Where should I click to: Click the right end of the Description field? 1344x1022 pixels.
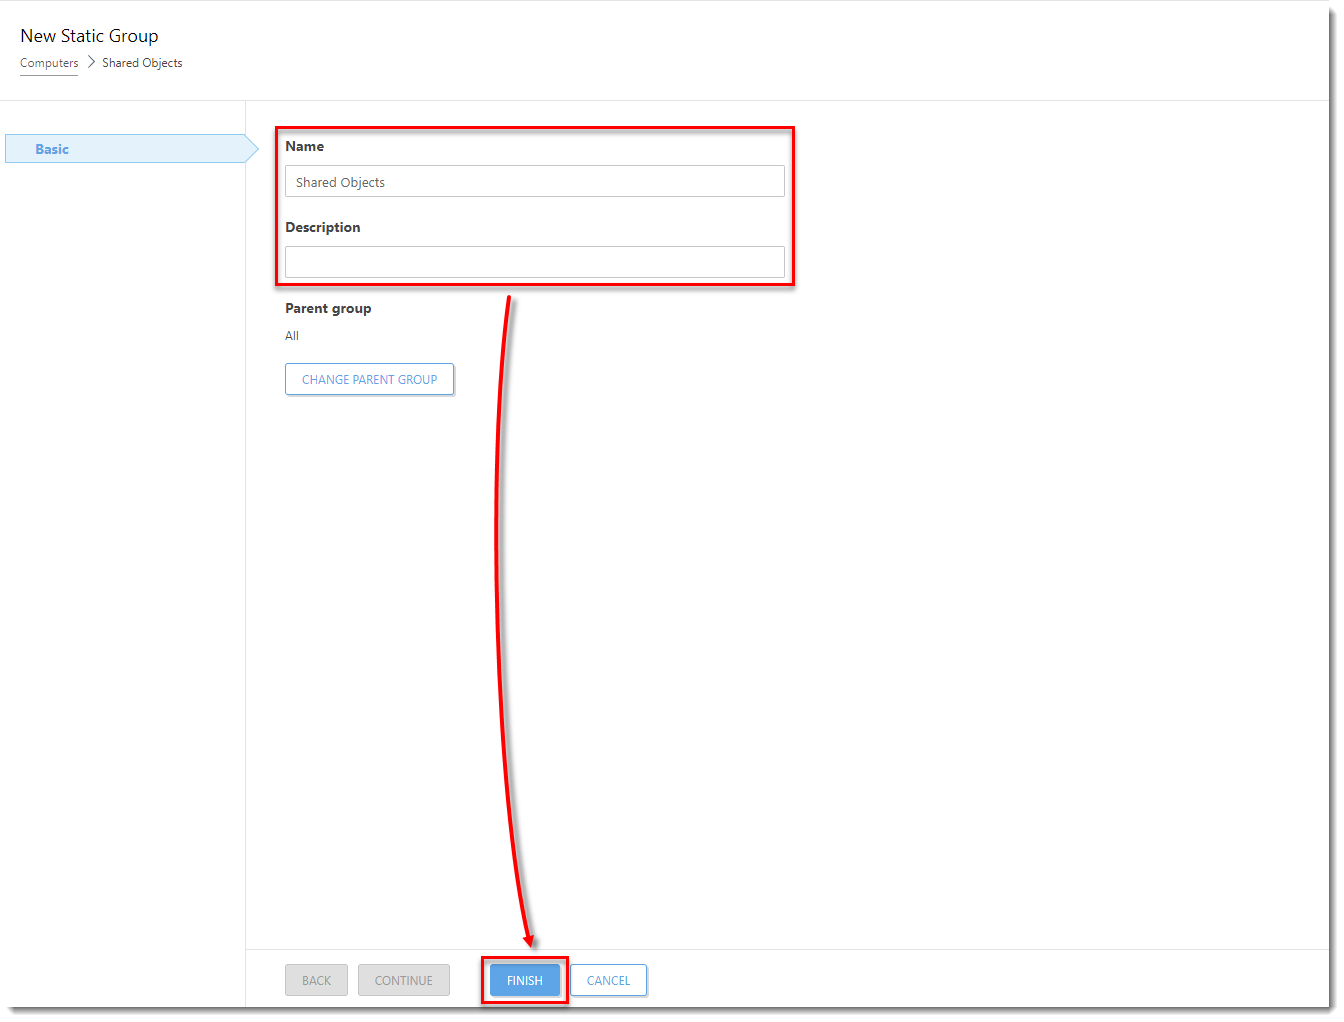click(x=770, y=262)
